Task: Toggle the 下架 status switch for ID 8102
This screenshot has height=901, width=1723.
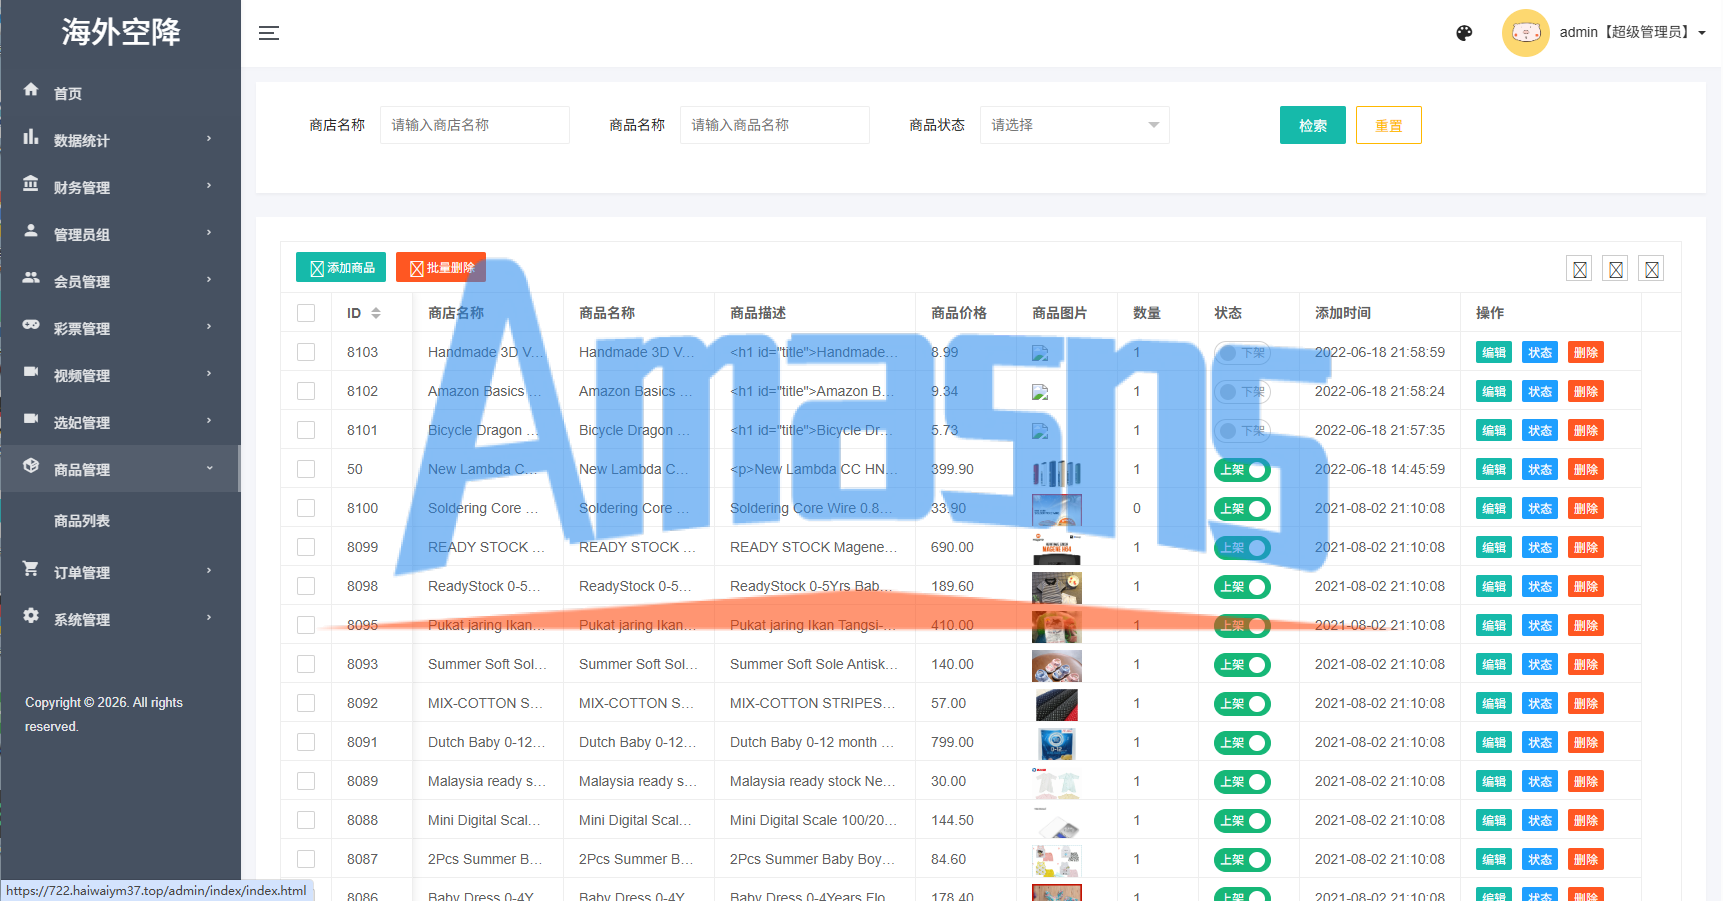Action: click(1242, 392)
